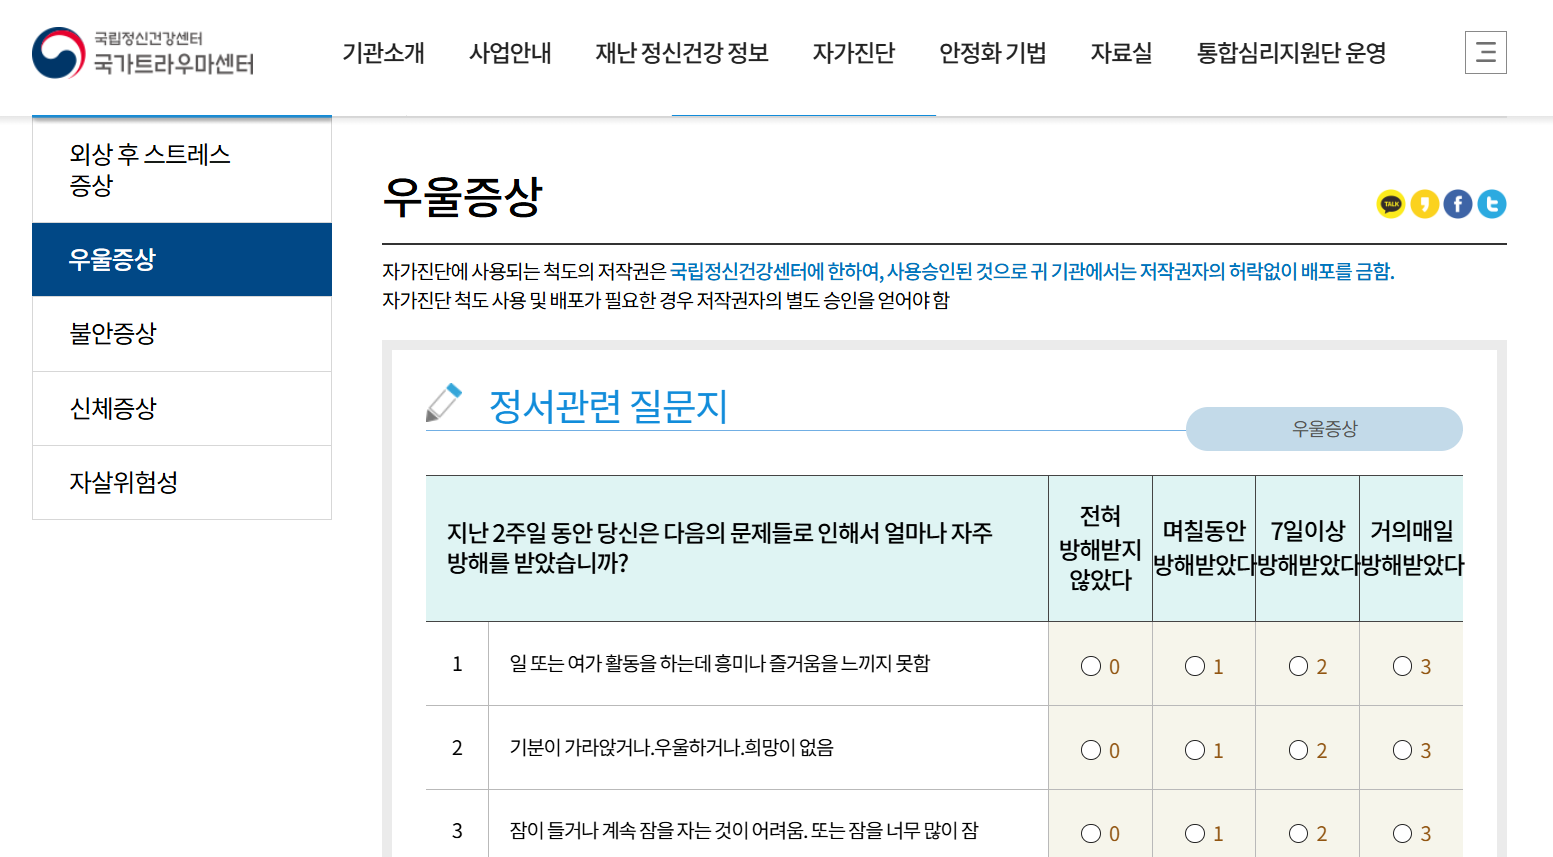Select 1 for question 1 흥미나 즐거움
This screenshot has height=857, width=1553.
(x=1195, y=666)
